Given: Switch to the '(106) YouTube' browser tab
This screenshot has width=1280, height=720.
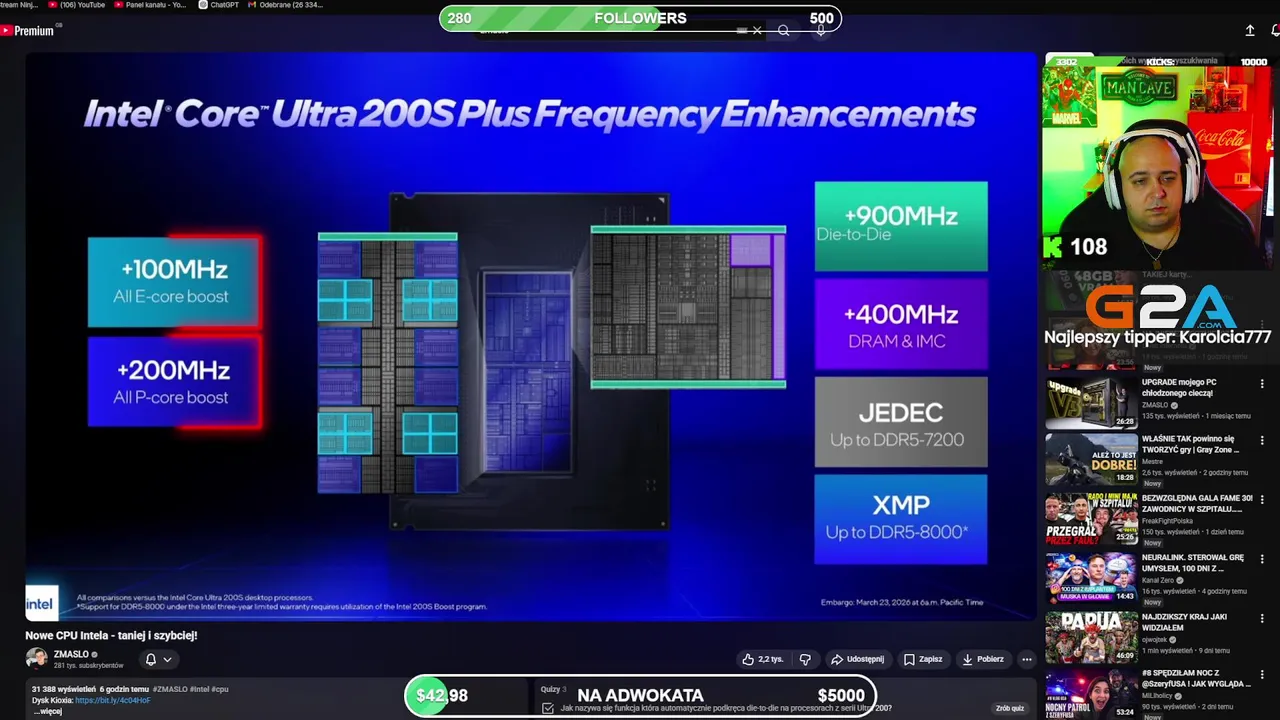Looking at the screenshot, I should click(x=77, y=5).
